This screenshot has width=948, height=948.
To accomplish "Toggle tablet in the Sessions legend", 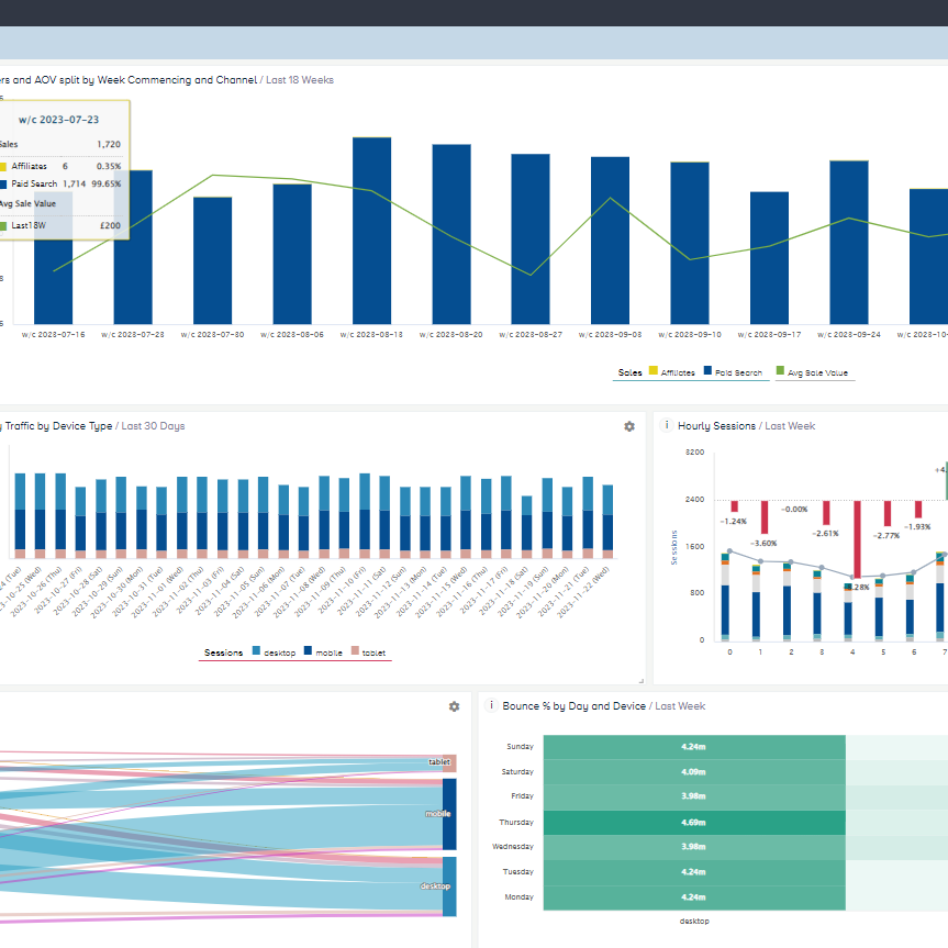I will point(371,652).
